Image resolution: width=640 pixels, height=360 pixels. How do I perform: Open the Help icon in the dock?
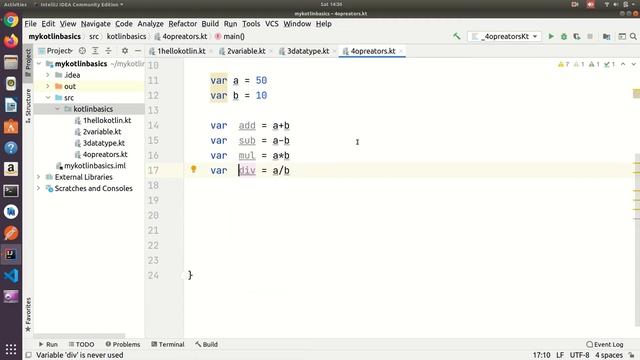(x=11, y=148)
